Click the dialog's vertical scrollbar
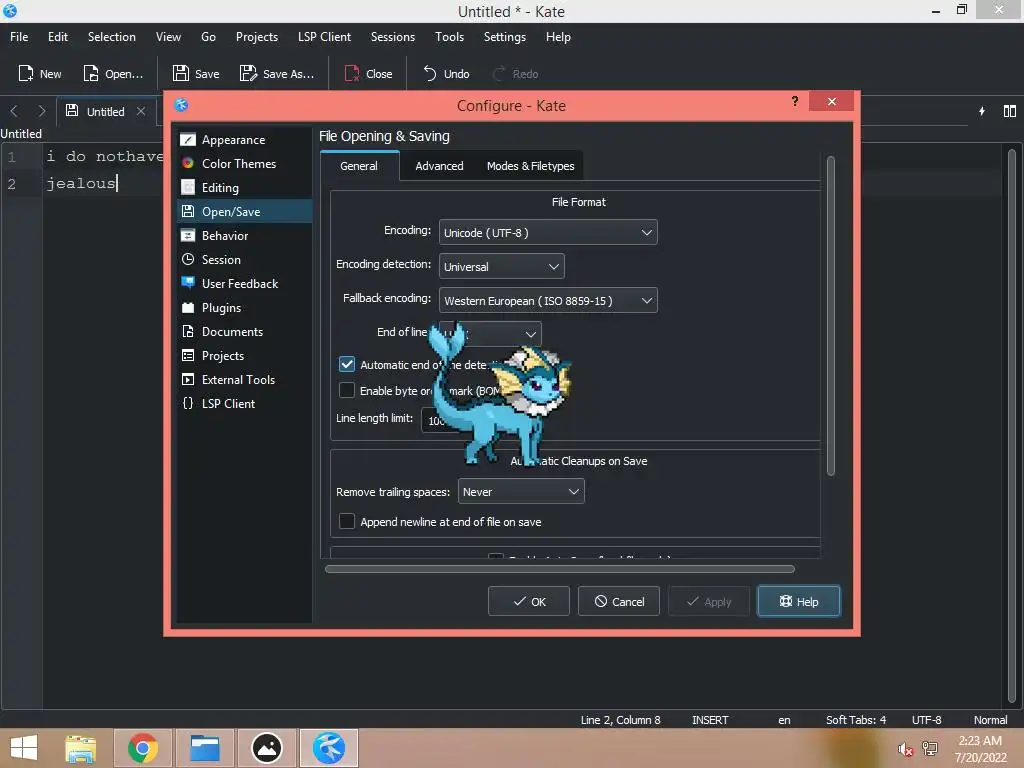 click(831, 316)
